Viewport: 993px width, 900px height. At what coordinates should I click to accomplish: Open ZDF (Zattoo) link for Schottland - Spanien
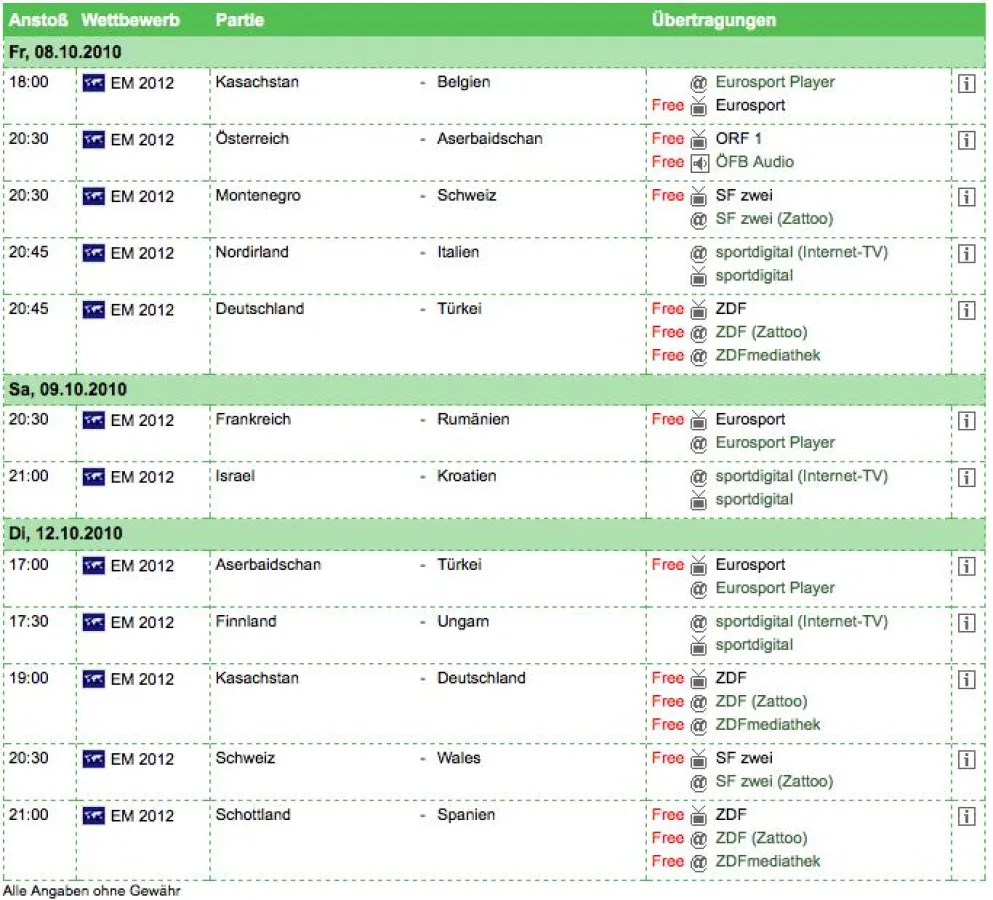tap(760, 838)
